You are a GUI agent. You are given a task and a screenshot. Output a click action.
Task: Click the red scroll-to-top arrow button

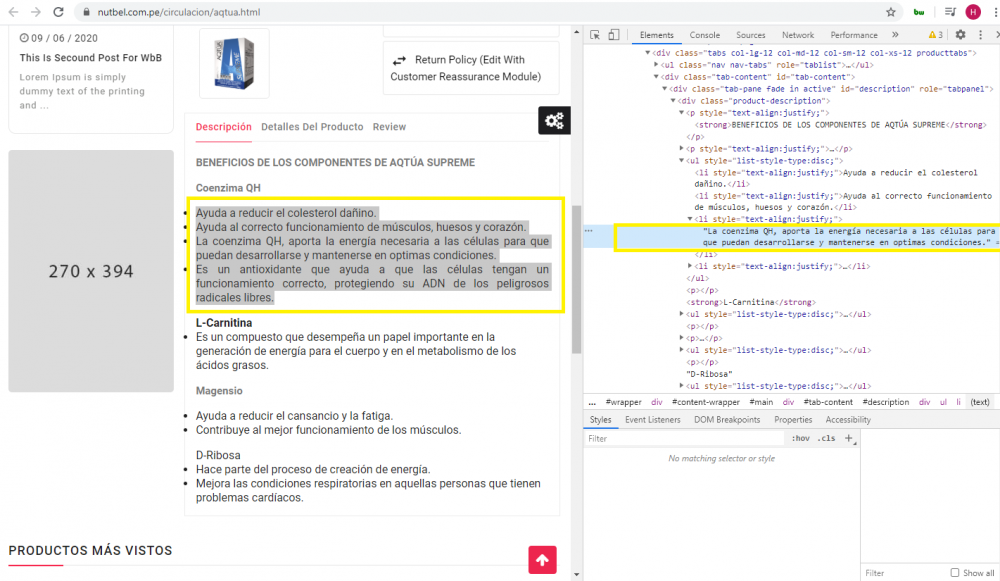pos(542,560)
